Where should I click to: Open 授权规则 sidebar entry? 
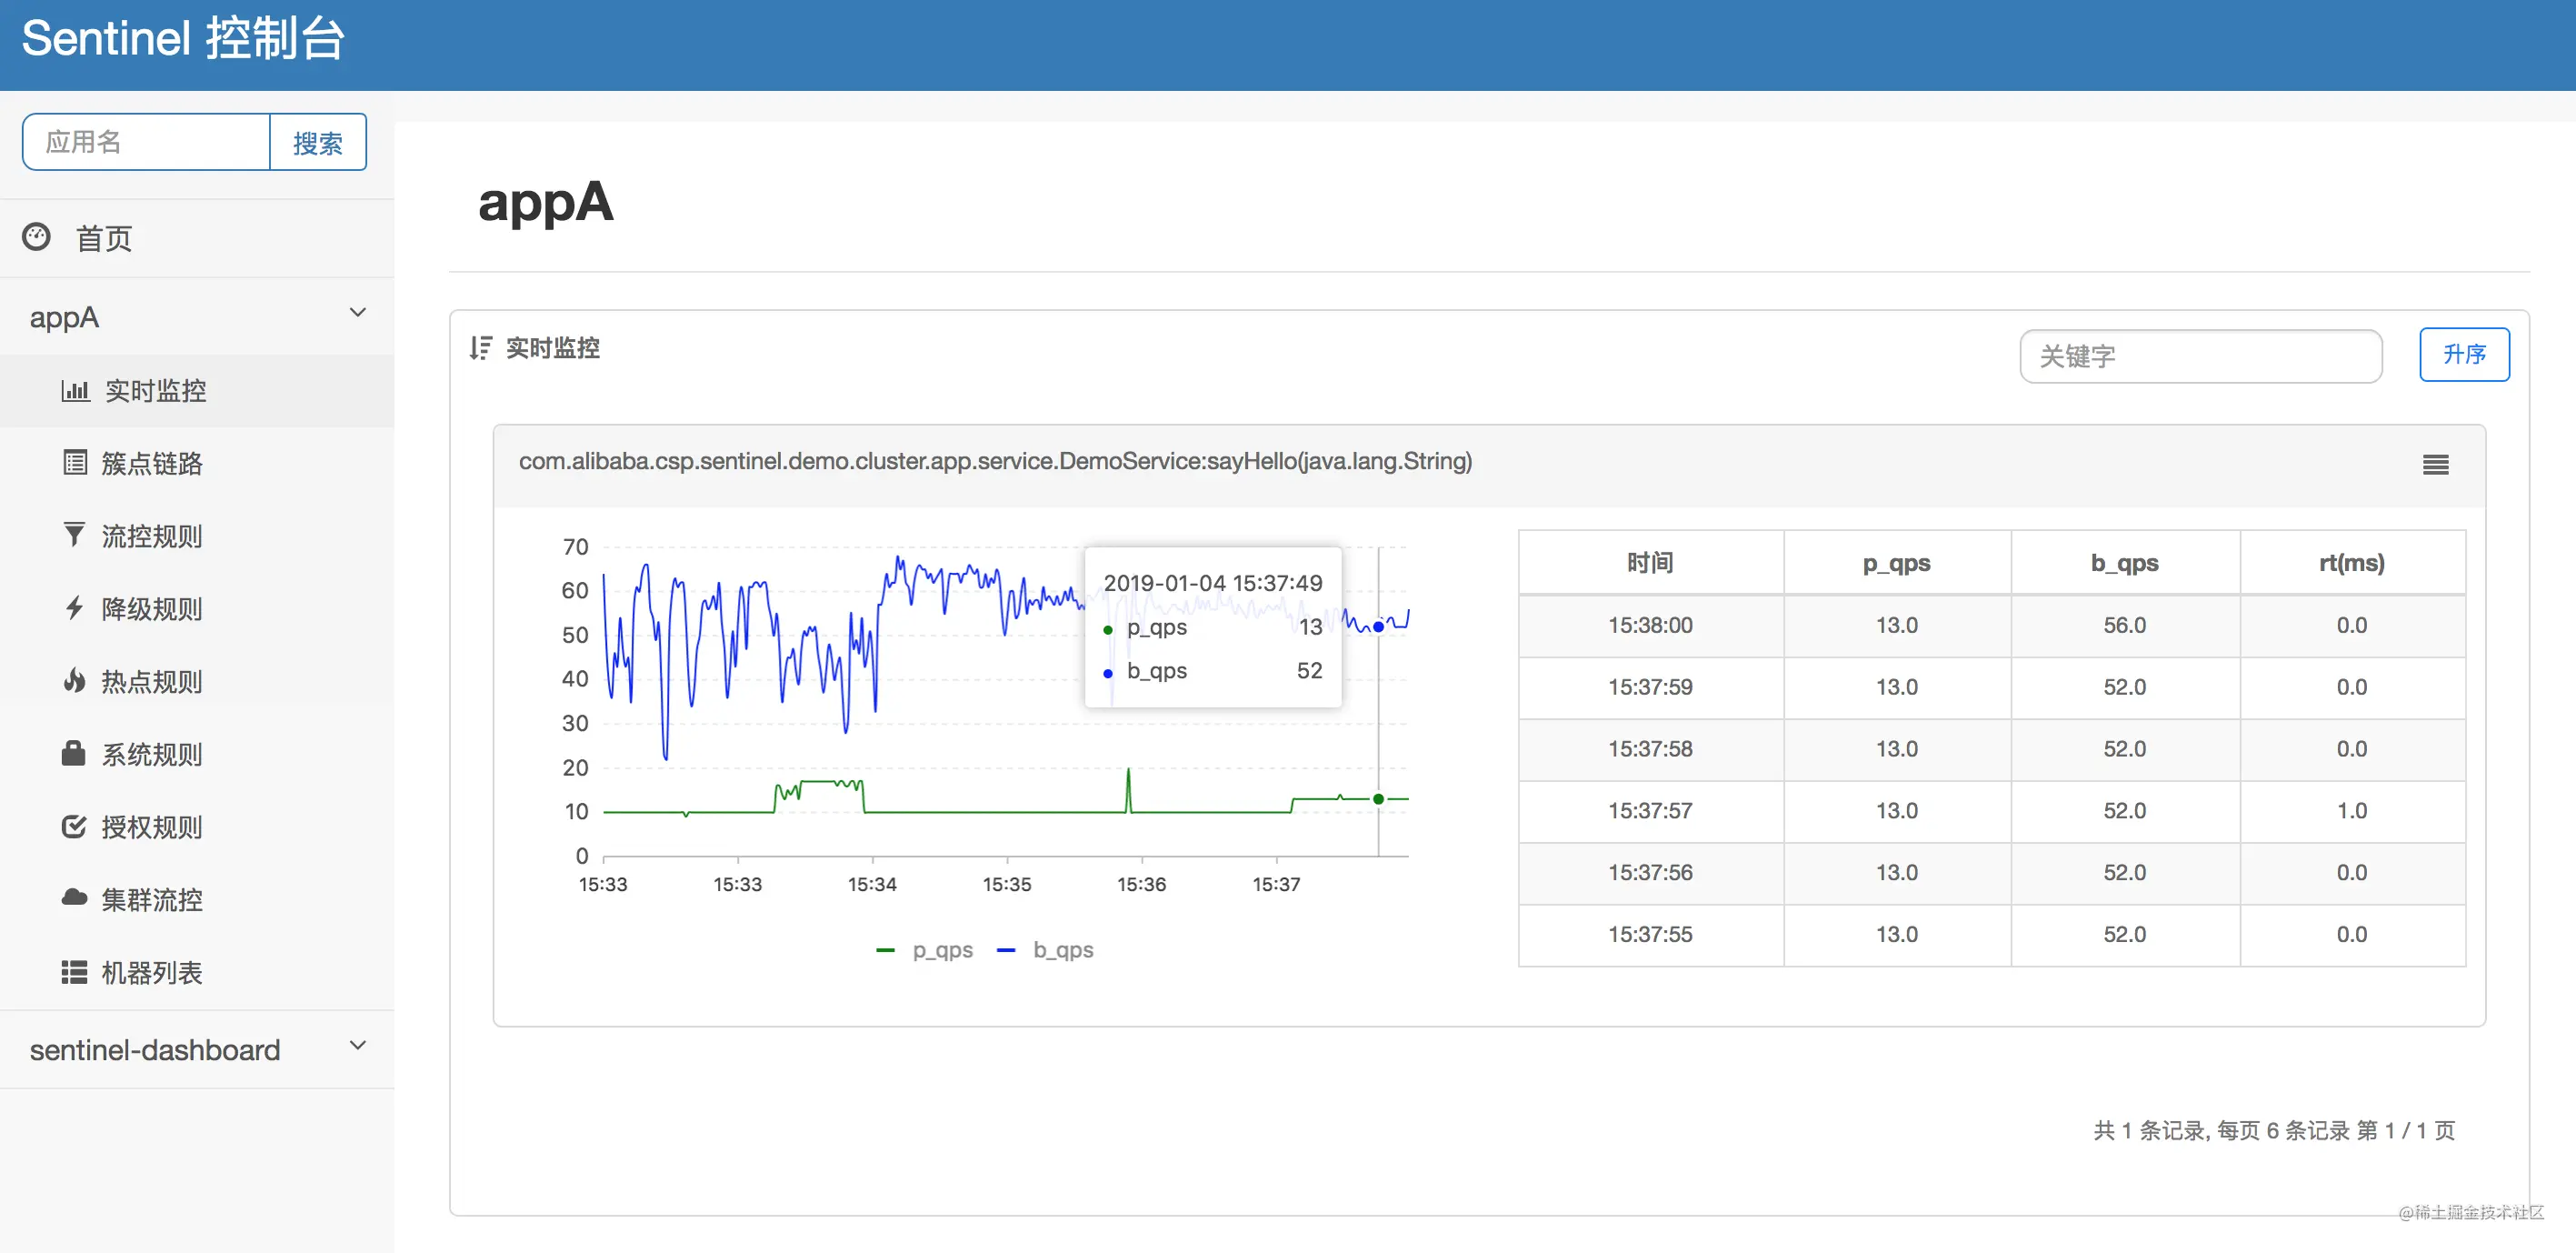pos(197,827)
